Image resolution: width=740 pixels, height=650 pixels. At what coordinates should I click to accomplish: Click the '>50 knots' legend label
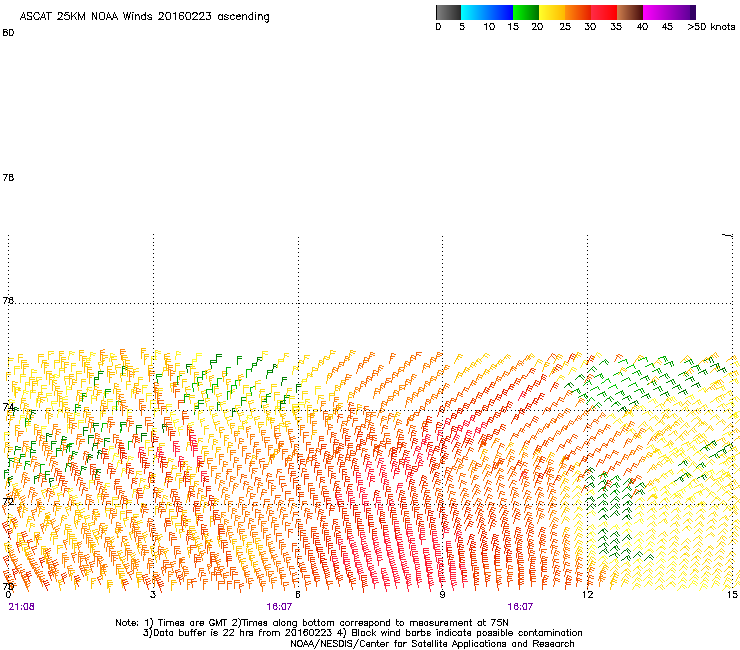pos(711,27)
